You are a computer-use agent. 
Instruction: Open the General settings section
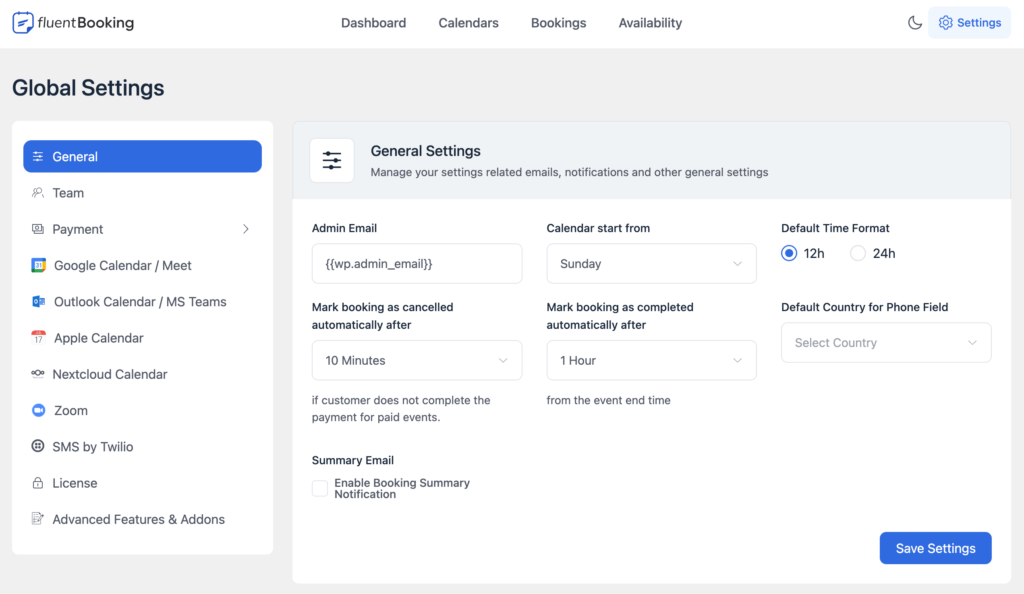(142, 157)
